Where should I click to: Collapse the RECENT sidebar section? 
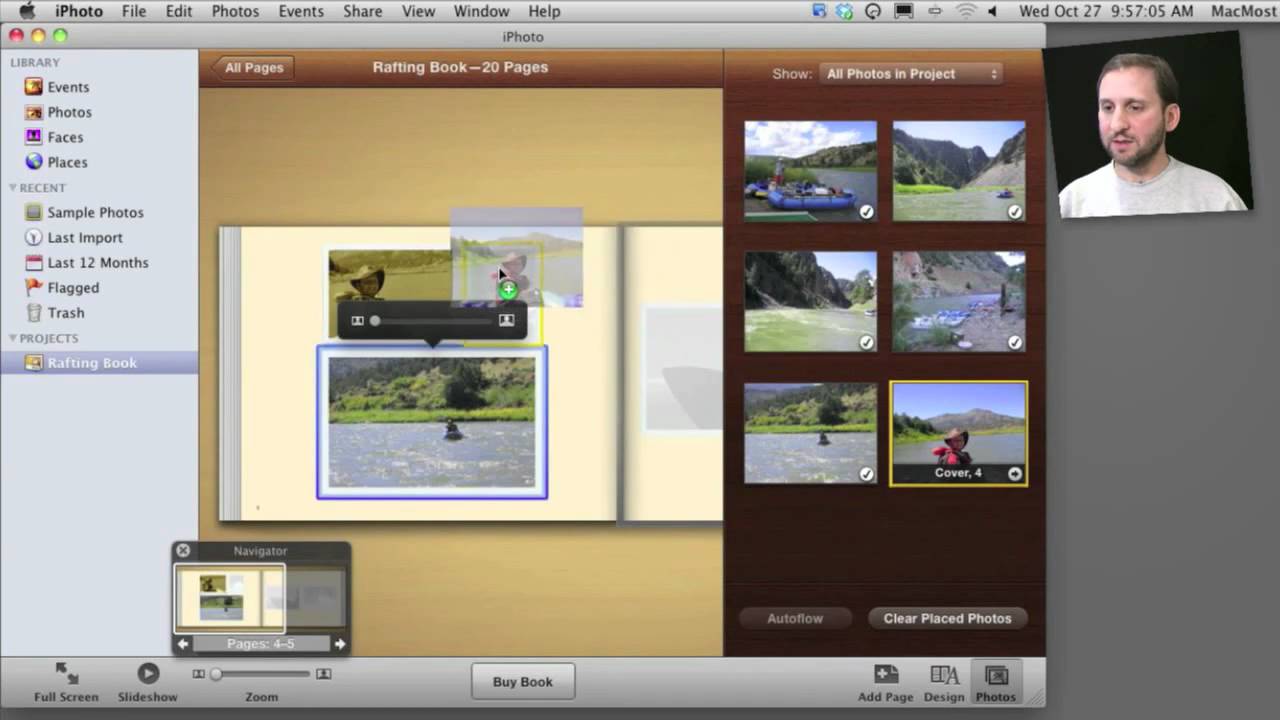tap(13, 188)
